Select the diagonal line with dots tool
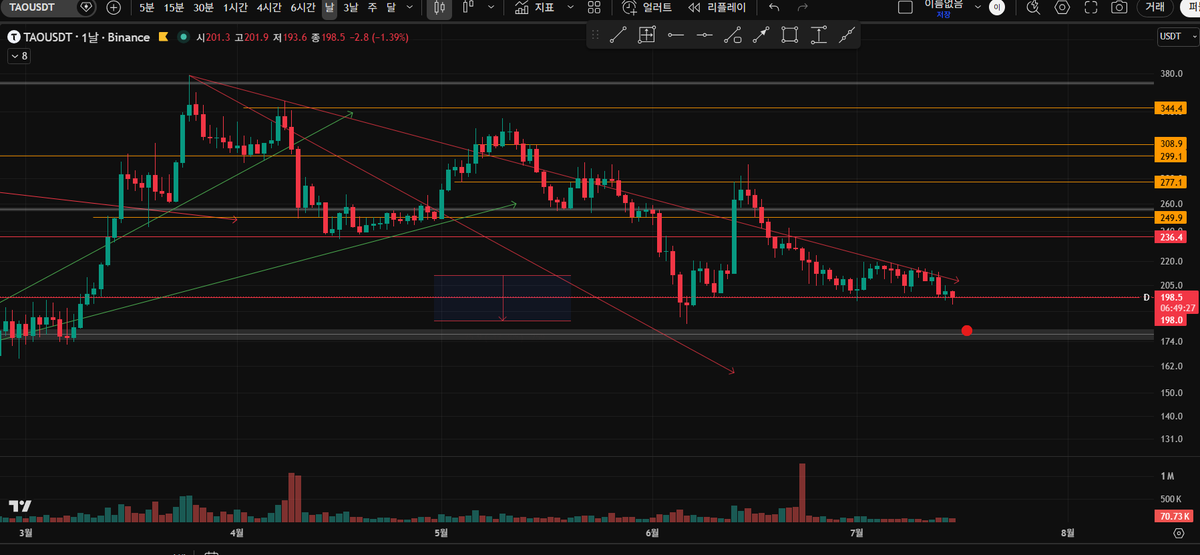The height and width of the screenshot is (555, 1200). (x=847, y=35)
